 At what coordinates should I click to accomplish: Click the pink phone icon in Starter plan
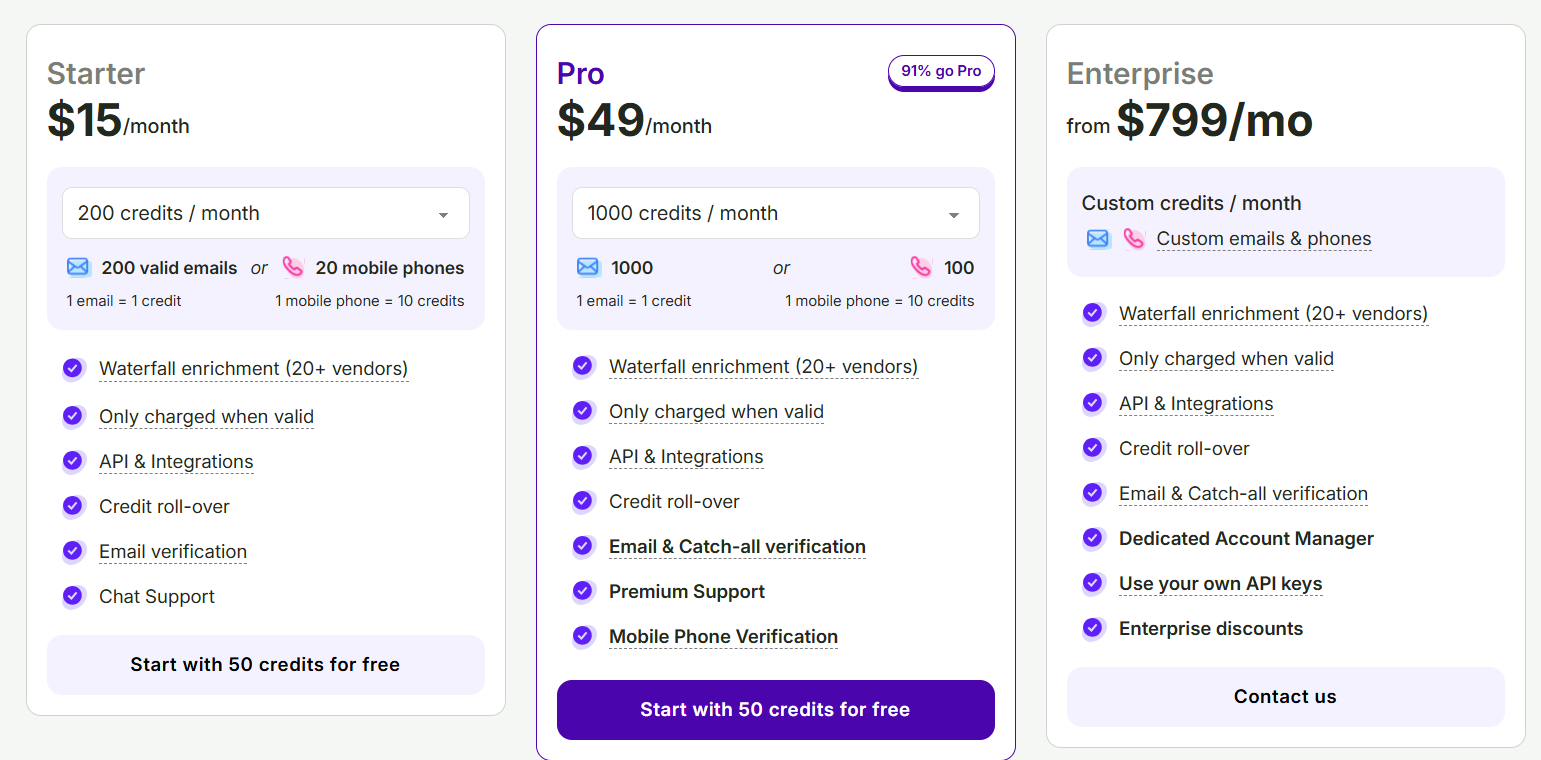292,267
